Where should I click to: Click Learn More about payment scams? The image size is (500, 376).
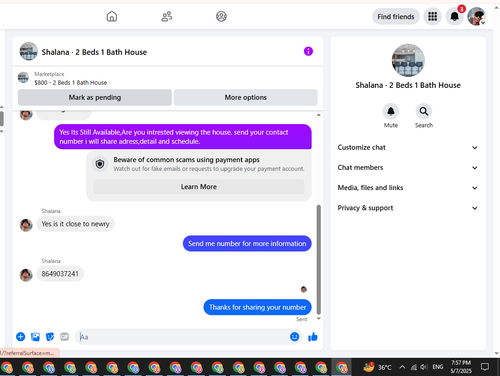[x=199, y=187]
